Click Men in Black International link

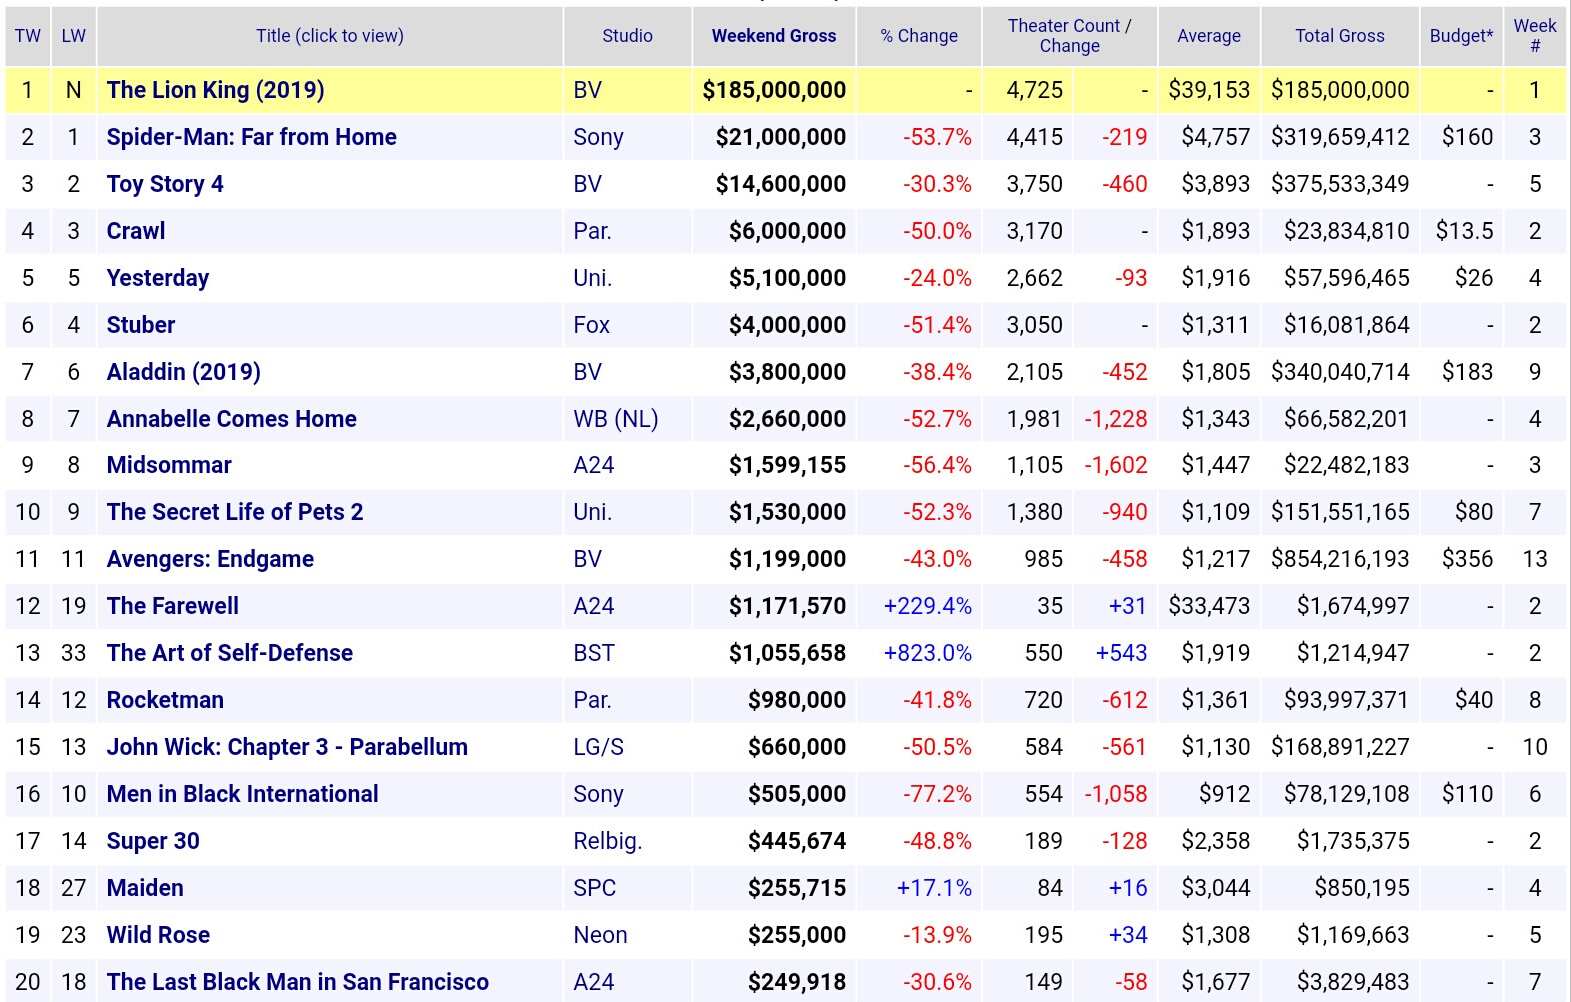[x=242, y=794]
